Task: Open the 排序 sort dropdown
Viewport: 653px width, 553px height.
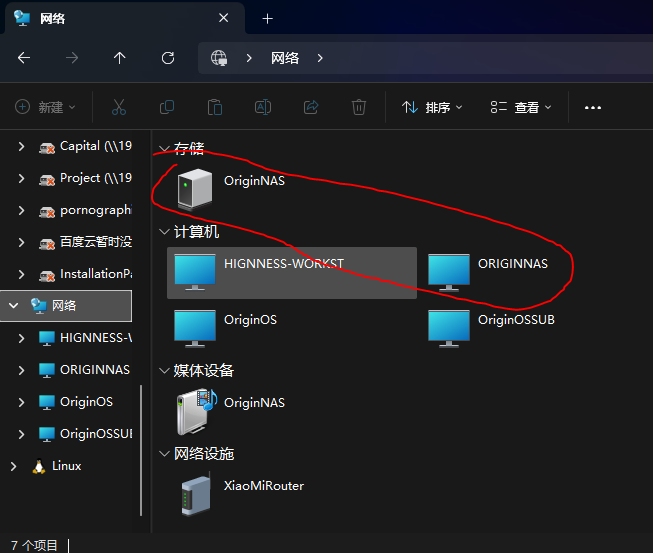Action: [432, 107]
